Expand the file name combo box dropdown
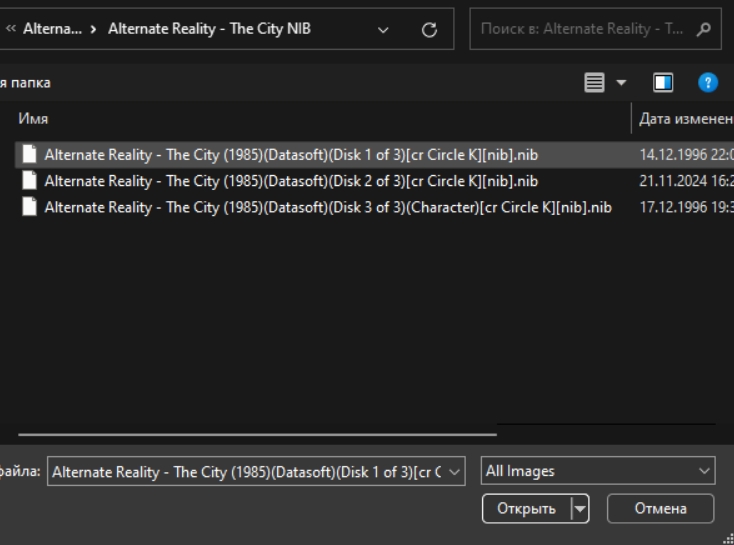 pyautogui.click(x=454, y=472)
